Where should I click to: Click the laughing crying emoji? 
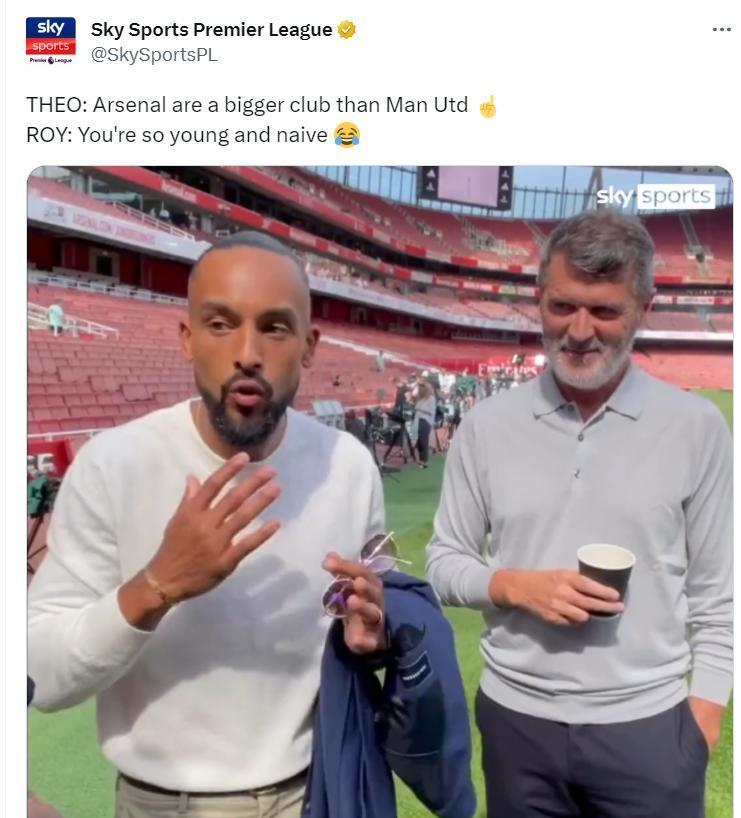[347, 135]
